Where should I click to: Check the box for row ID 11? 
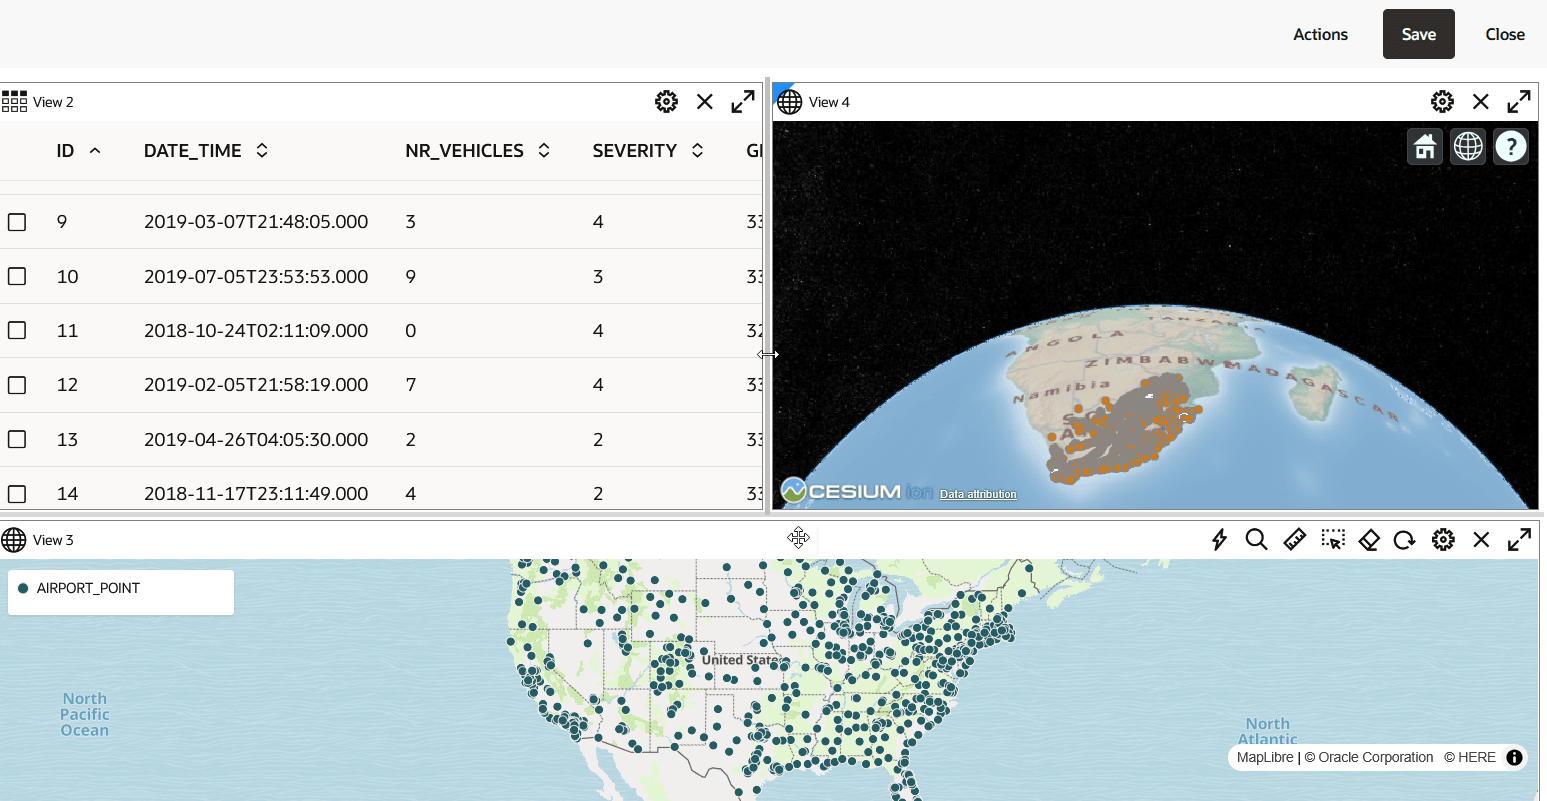[17, 330]
